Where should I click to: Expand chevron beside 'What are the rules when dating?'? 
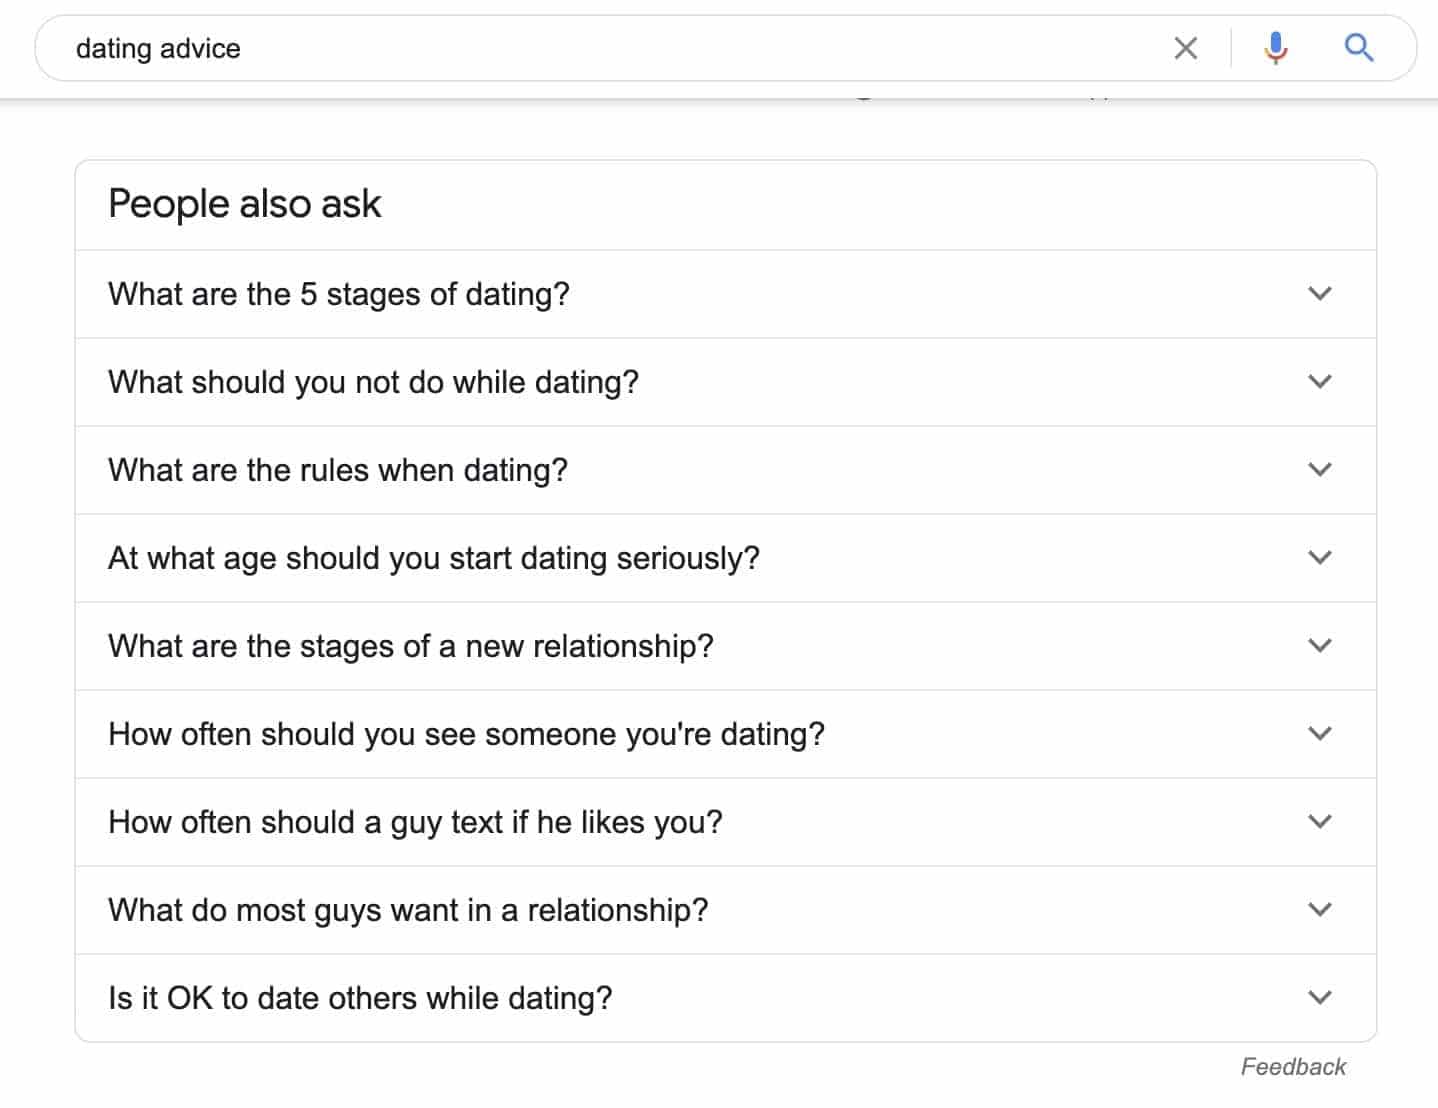point(1320,470)
